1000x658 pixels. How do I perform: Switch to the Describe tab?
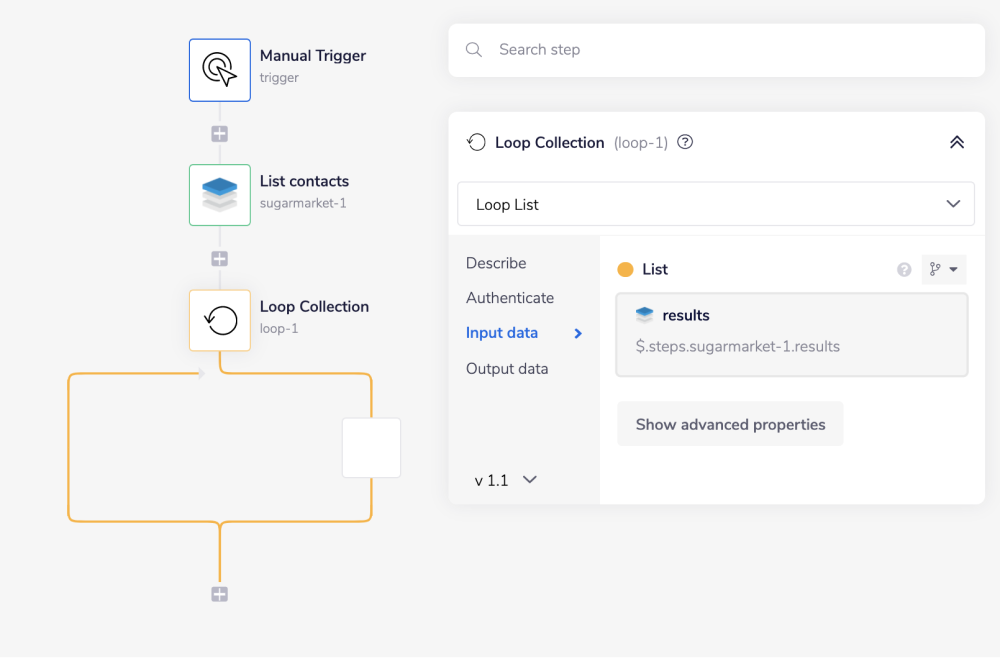(496, 263)
